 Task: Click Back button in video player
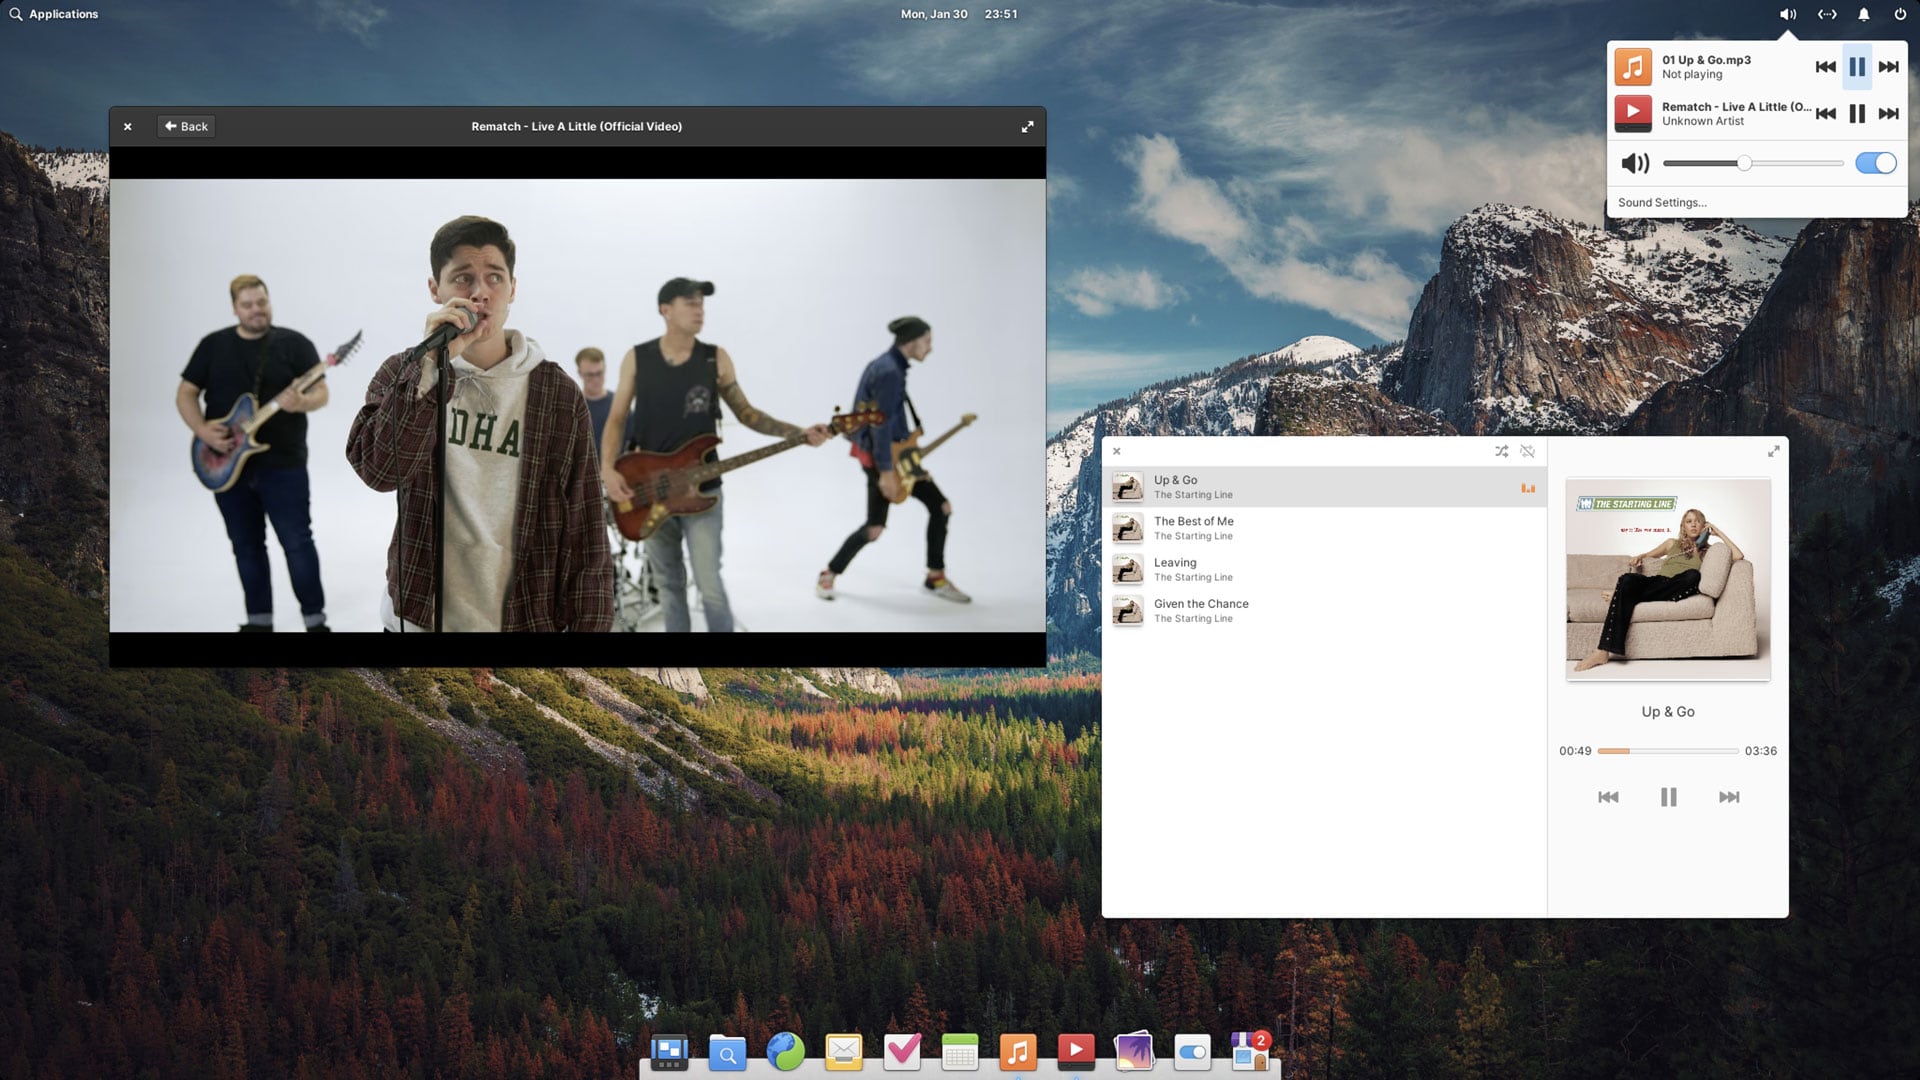tap(186, 127)
